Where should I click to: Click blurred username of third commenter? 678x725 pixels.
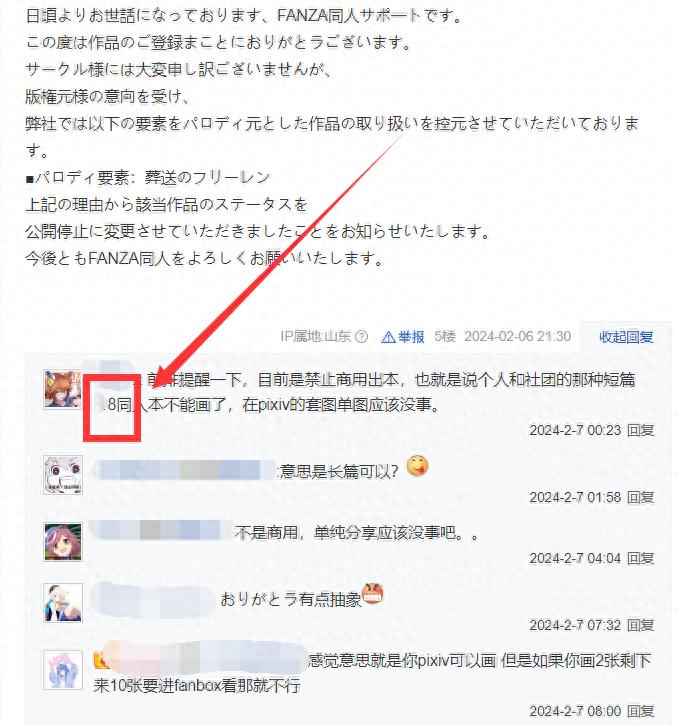click(x=161, y=530)
